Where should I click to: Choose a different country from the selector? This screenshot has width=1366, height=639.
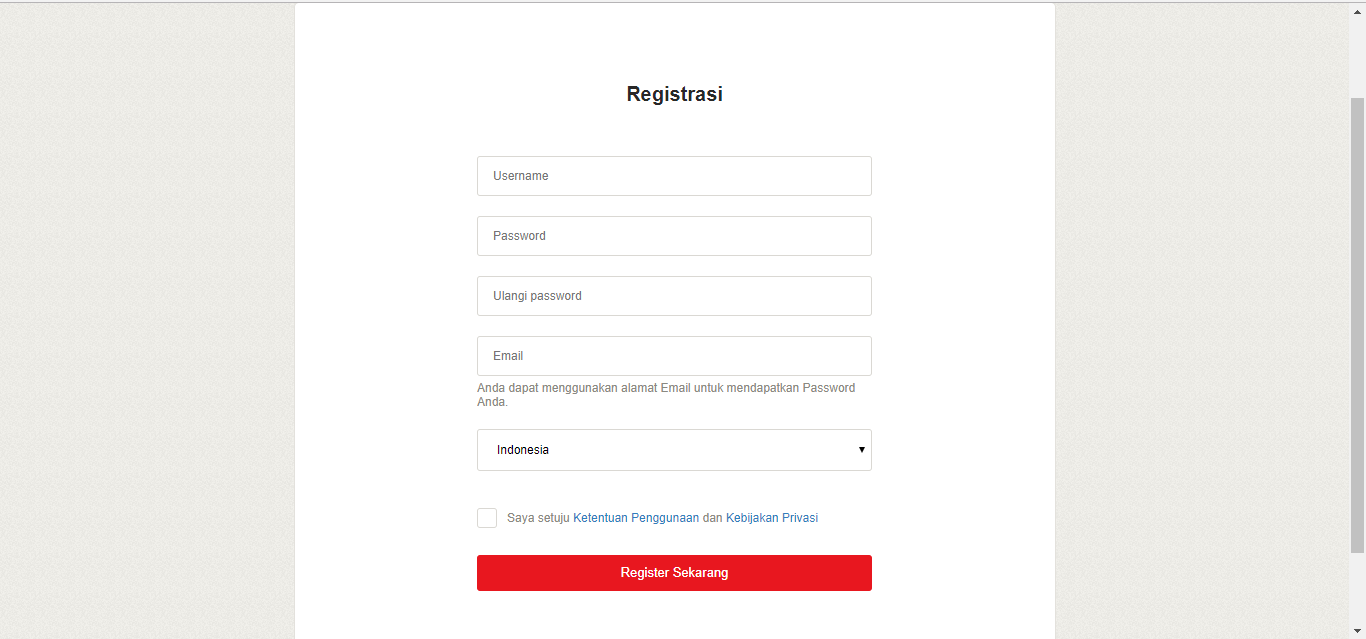674,449
